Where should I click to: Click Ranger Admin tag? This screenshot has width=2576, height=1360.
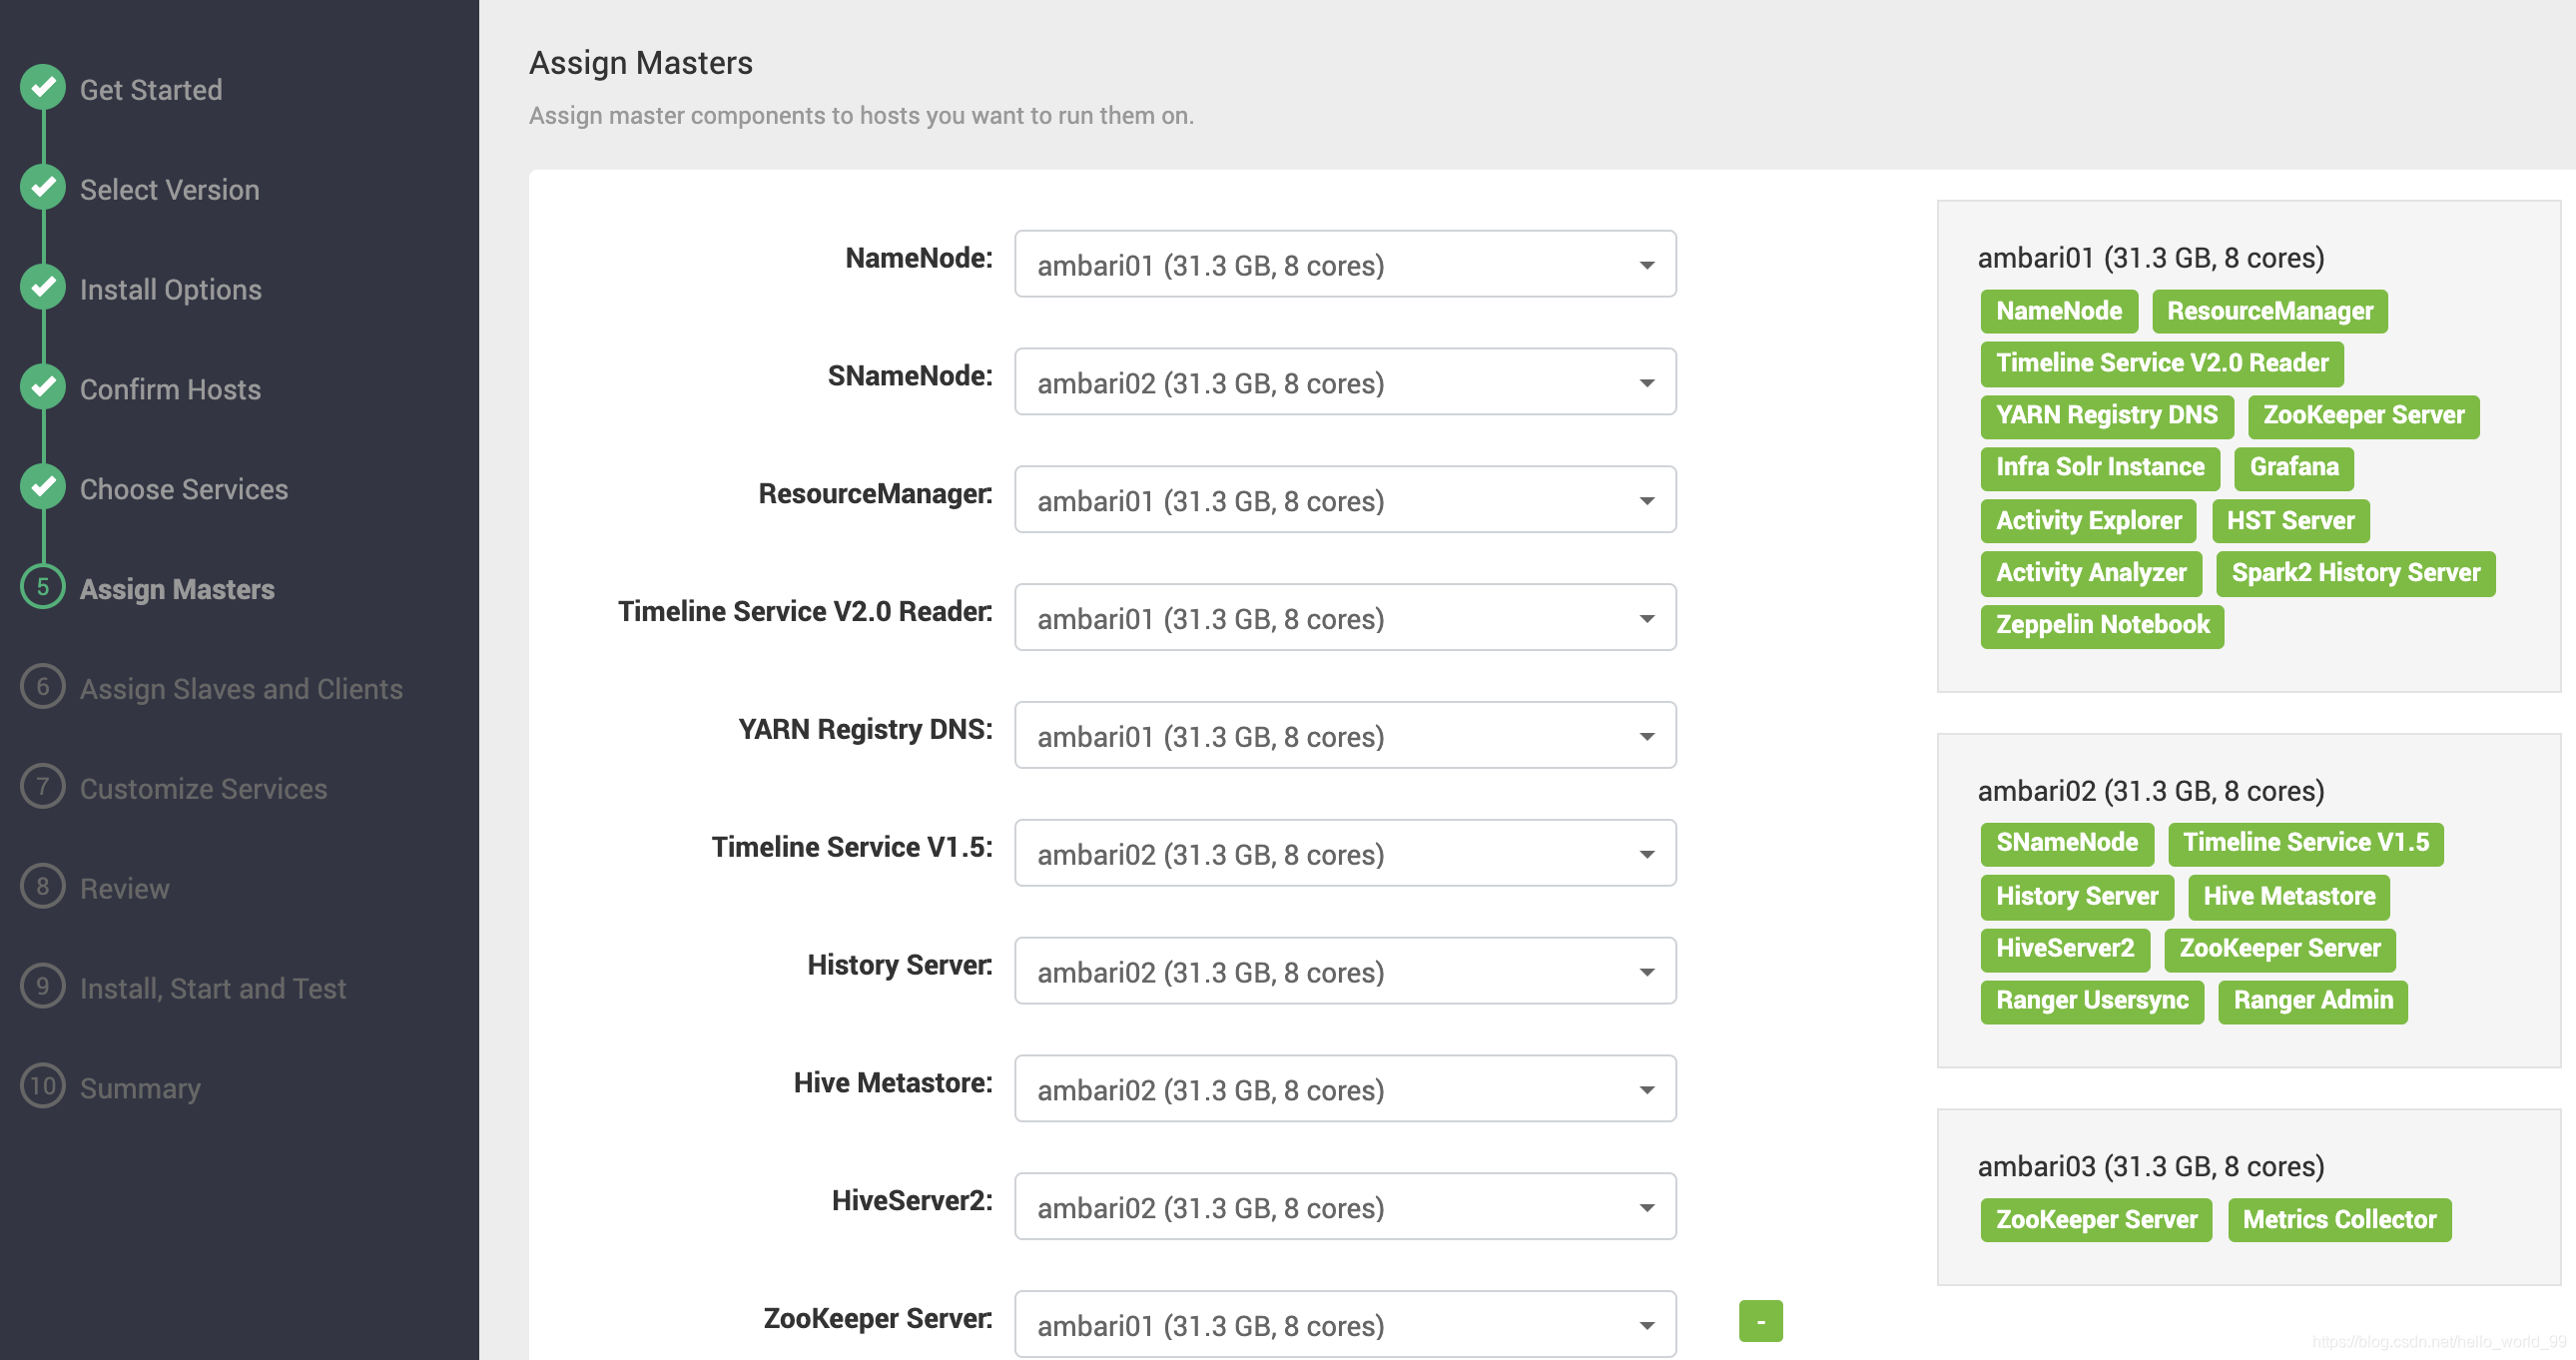(x=2313, y=1000)
